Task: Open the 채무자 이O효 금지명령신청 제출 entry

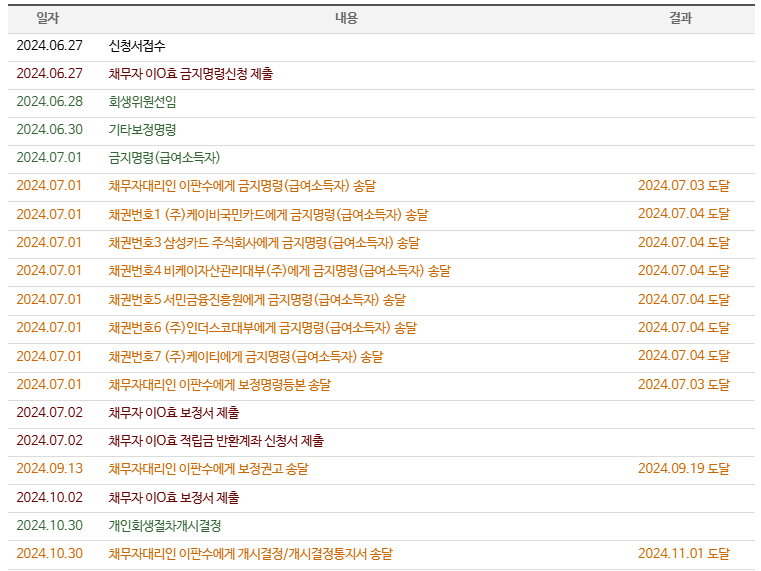Action: coord(191,74)
